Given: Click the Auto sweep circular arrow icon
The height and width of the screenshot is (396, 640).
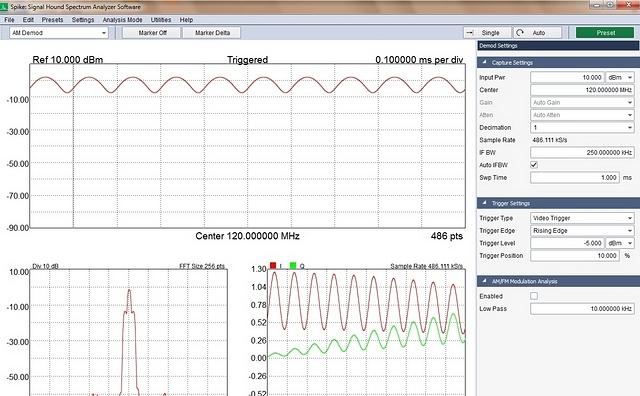Looking at the screenshot, I should click(x=520, y=33).
